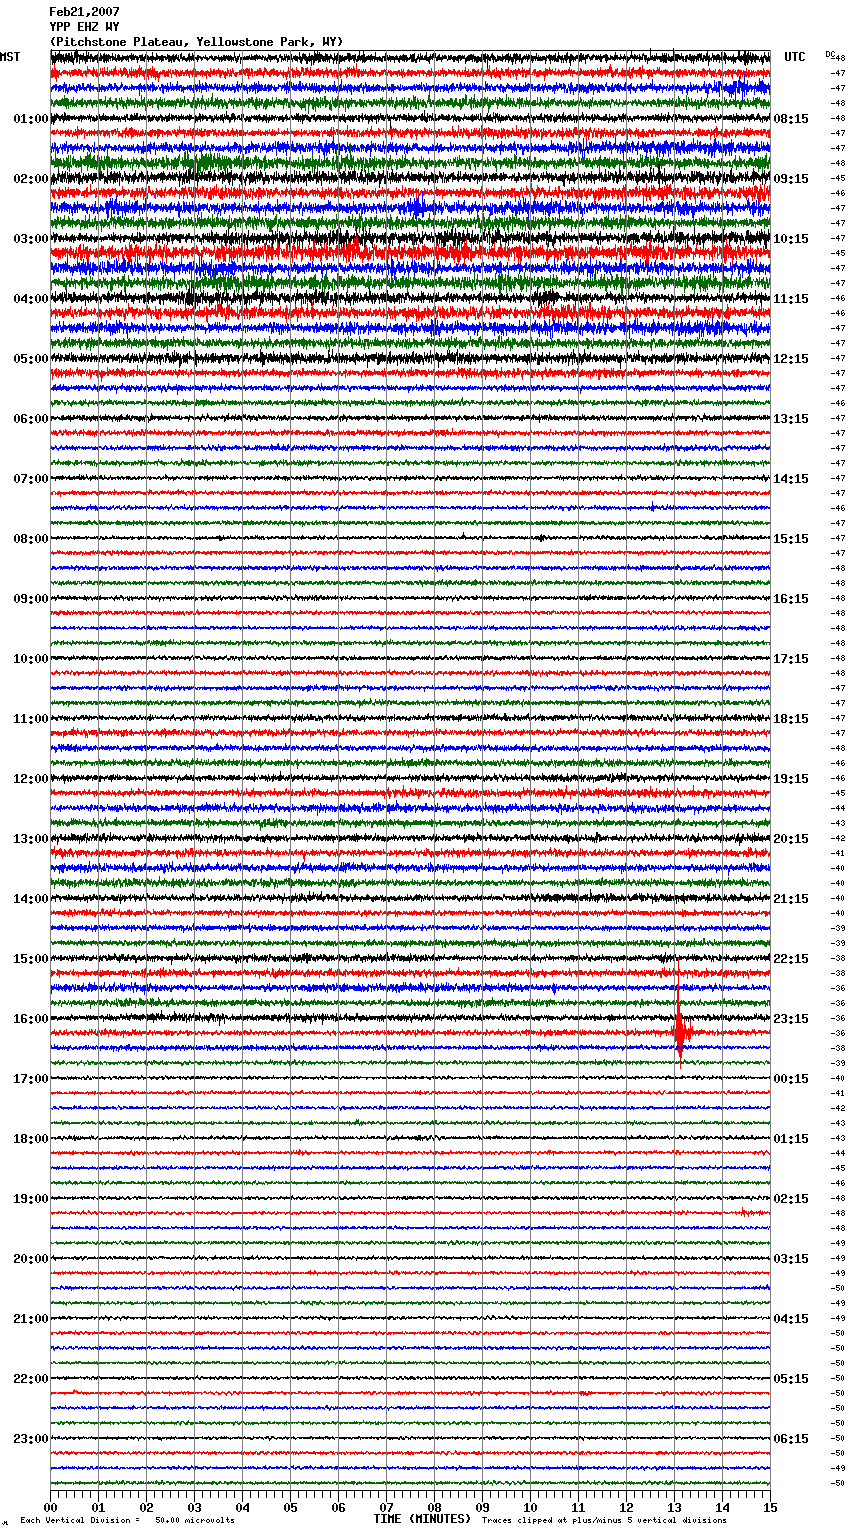
Task: Click the 13 minute axis tick label
Action: 674,1507
